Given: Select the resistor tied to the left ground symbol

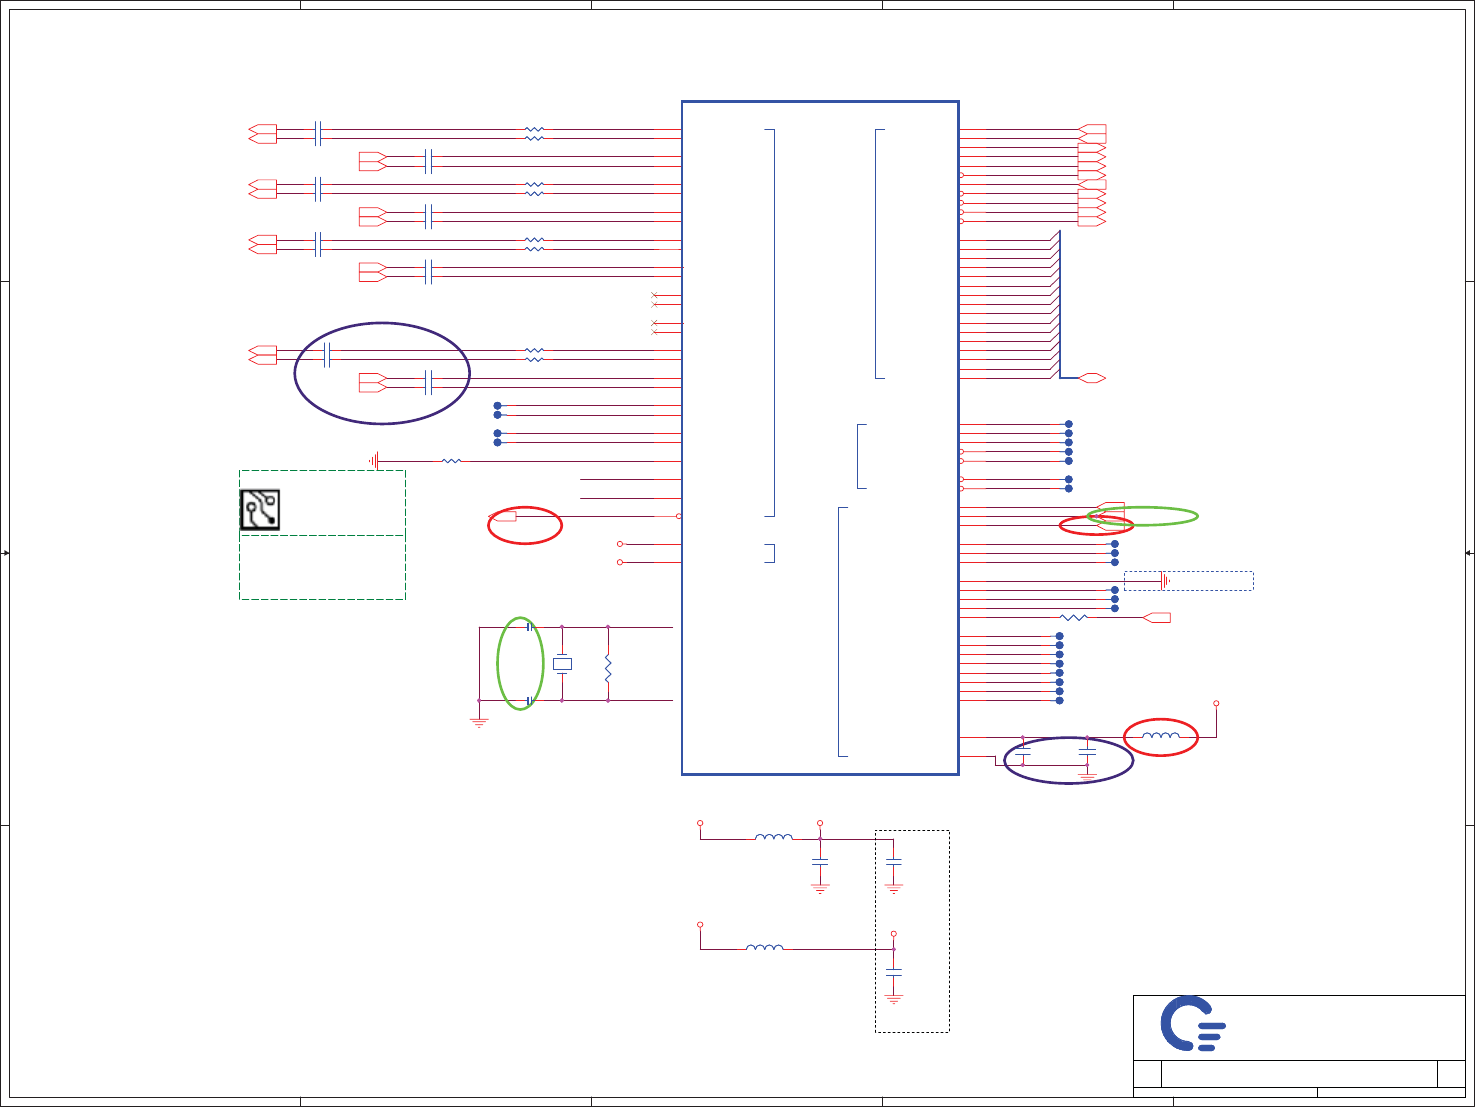Looking at the screenshot, I should tap(451, 461).
